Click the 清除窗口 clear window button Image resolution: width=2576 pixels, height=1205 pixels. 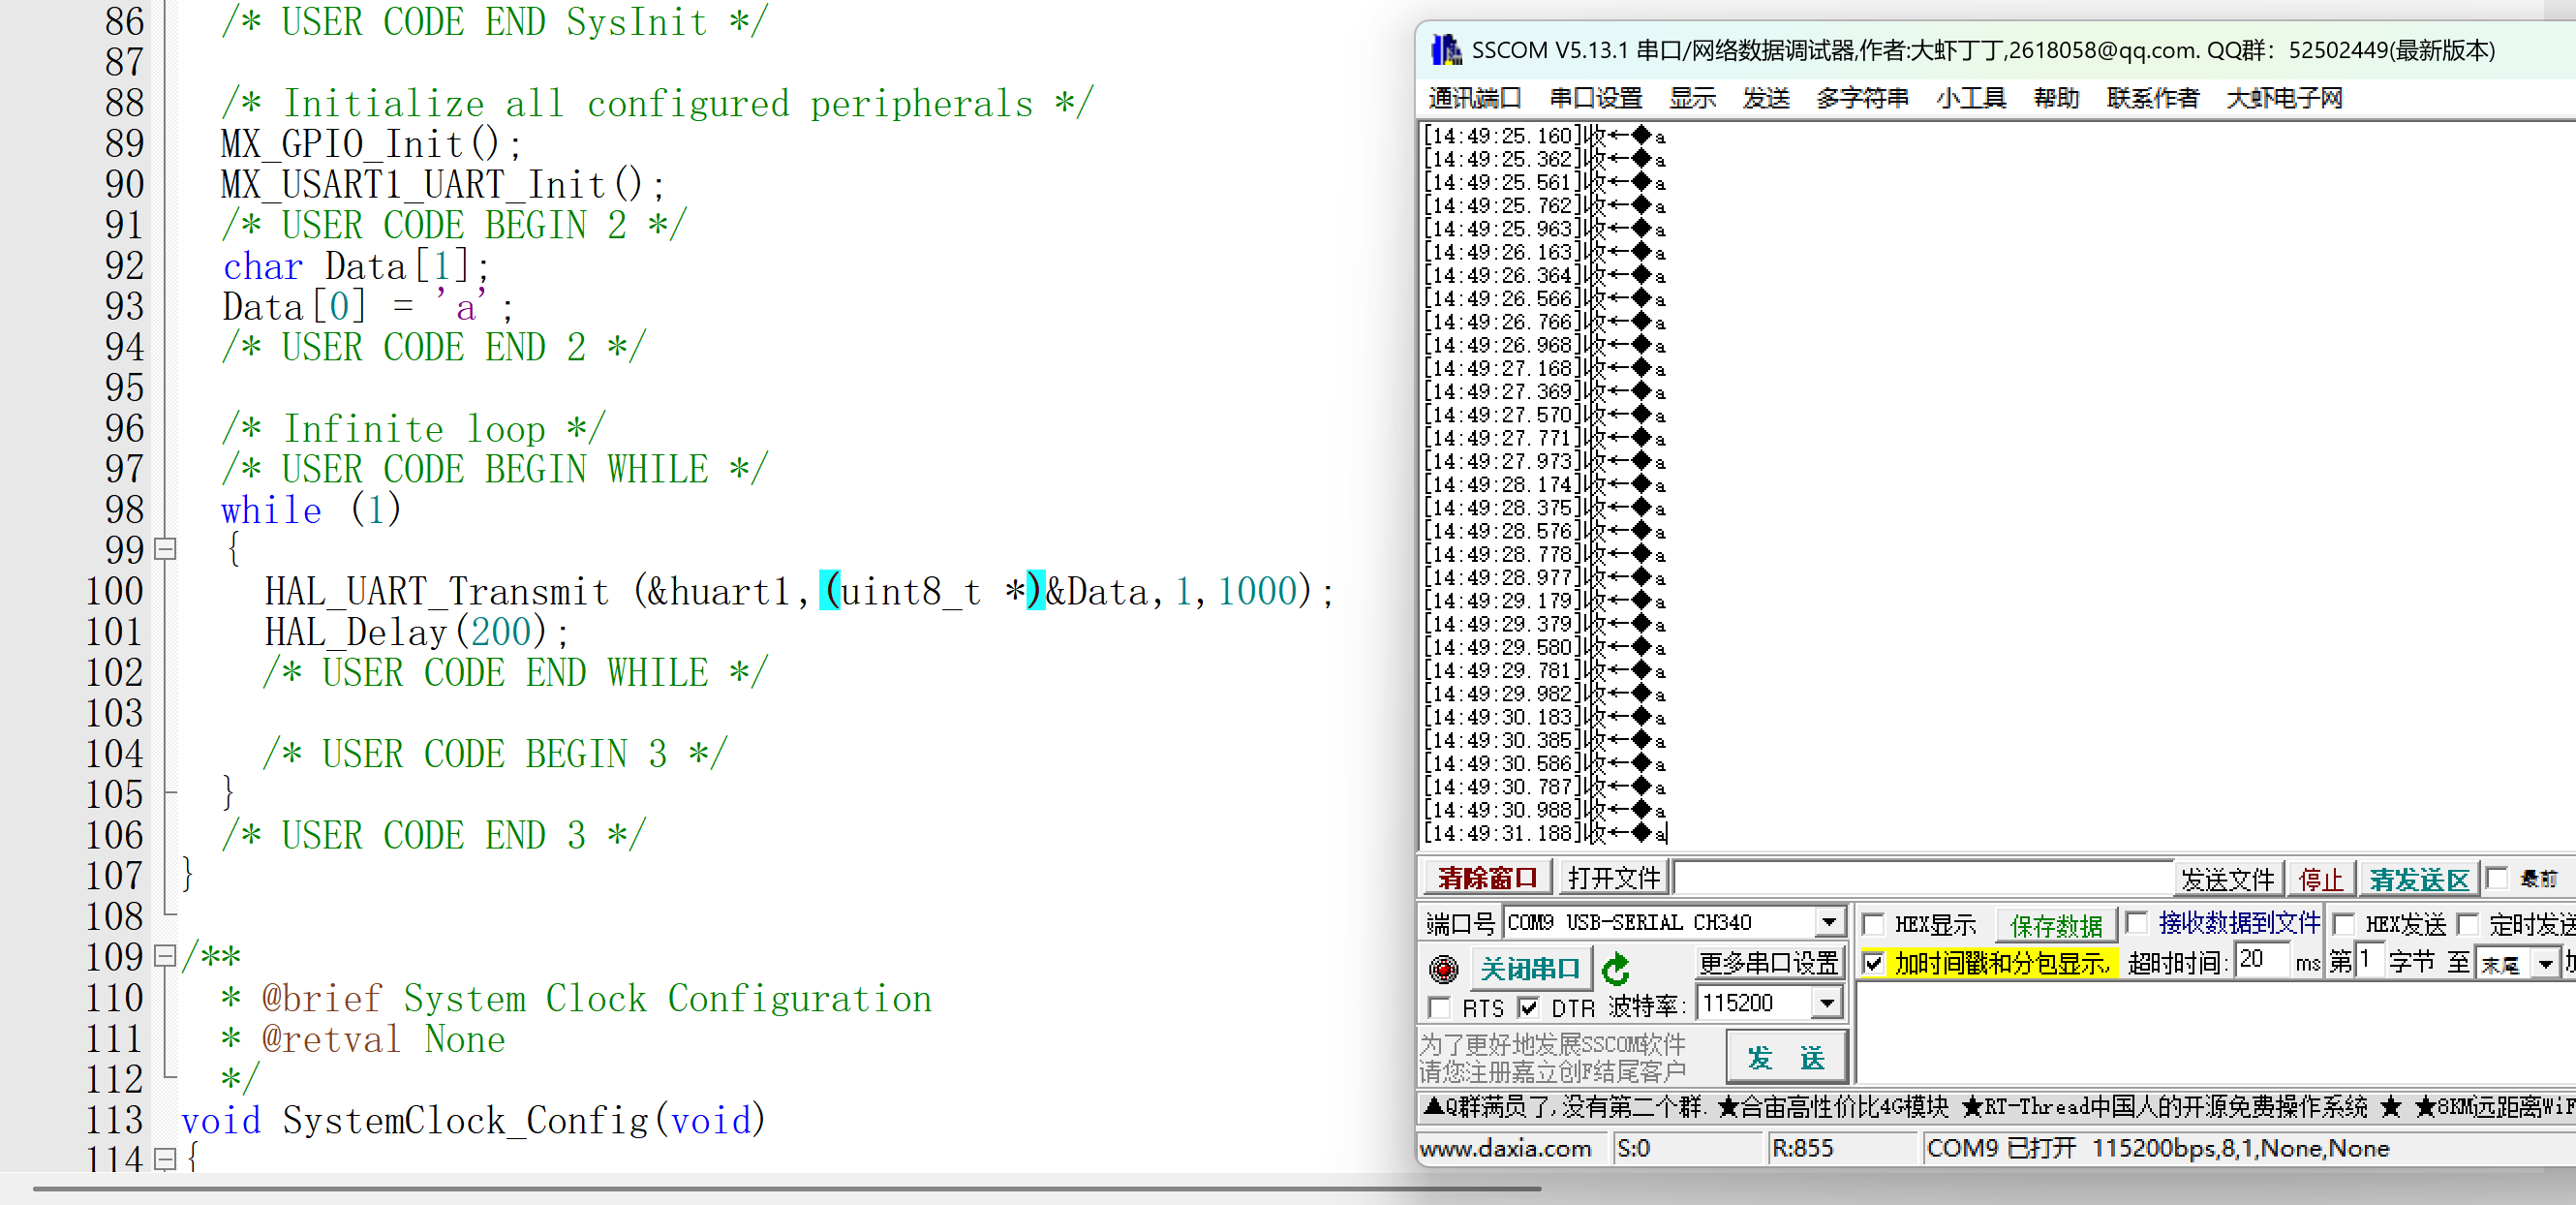point(1487,878)
